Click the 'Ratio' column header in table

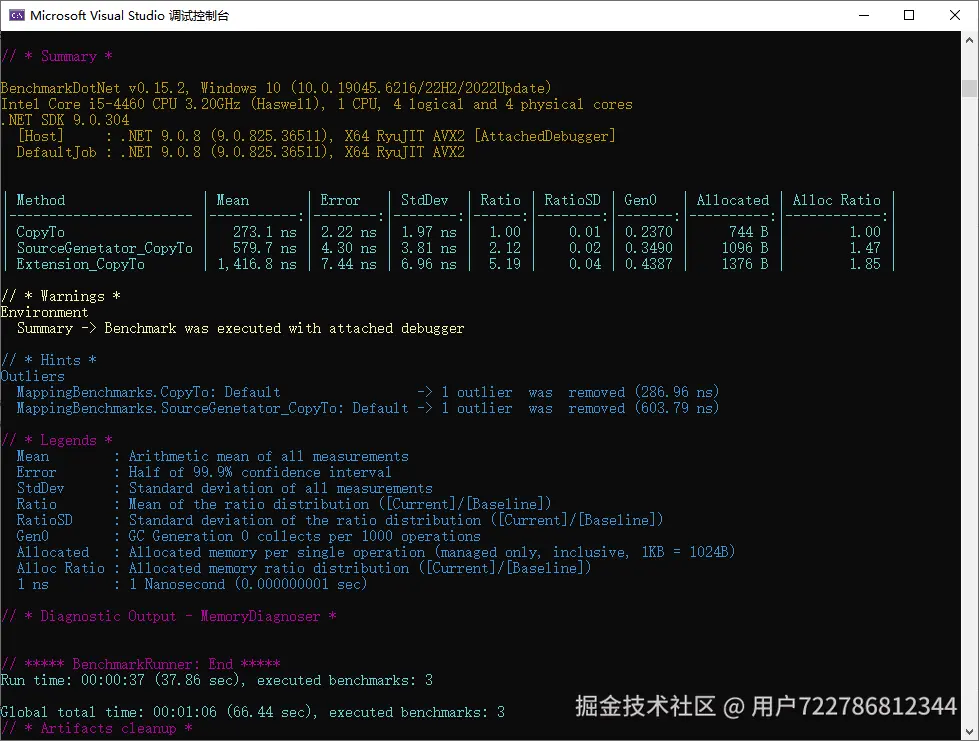[x=500, y=200]
